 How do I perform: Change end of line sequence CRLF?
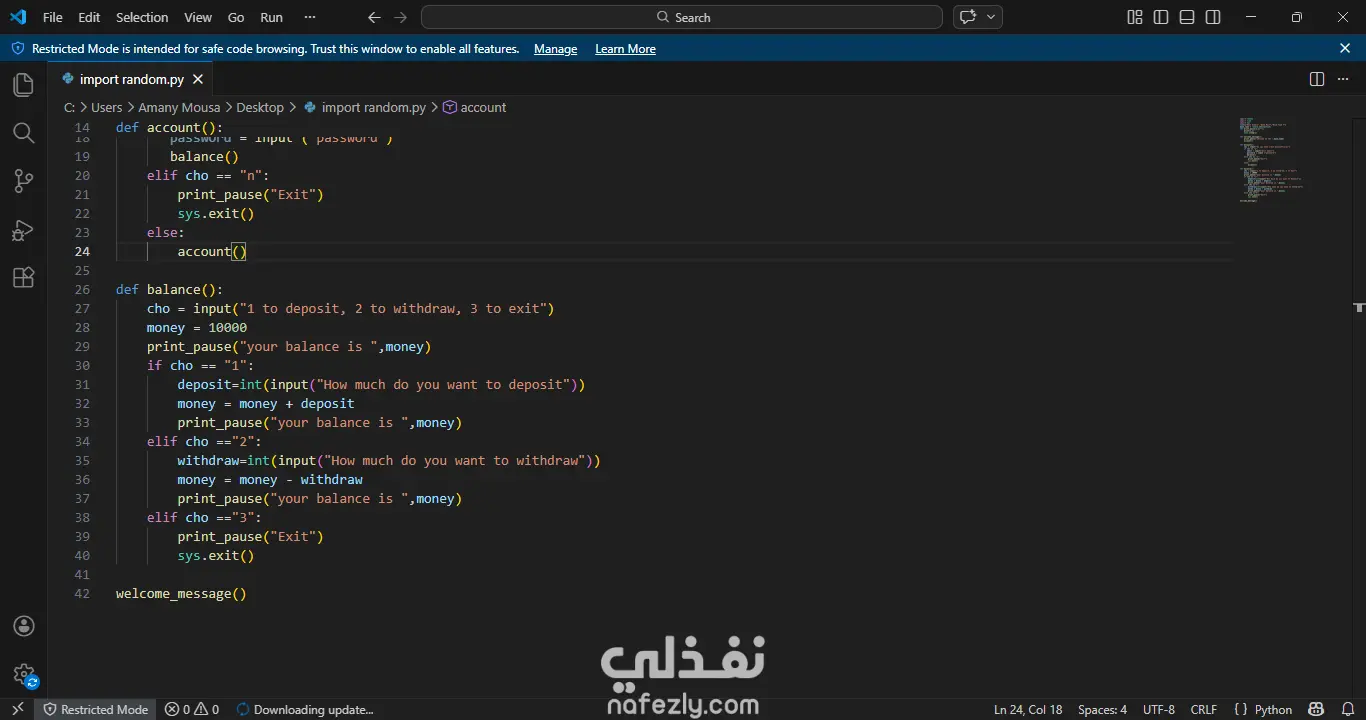pos(1204,709)
